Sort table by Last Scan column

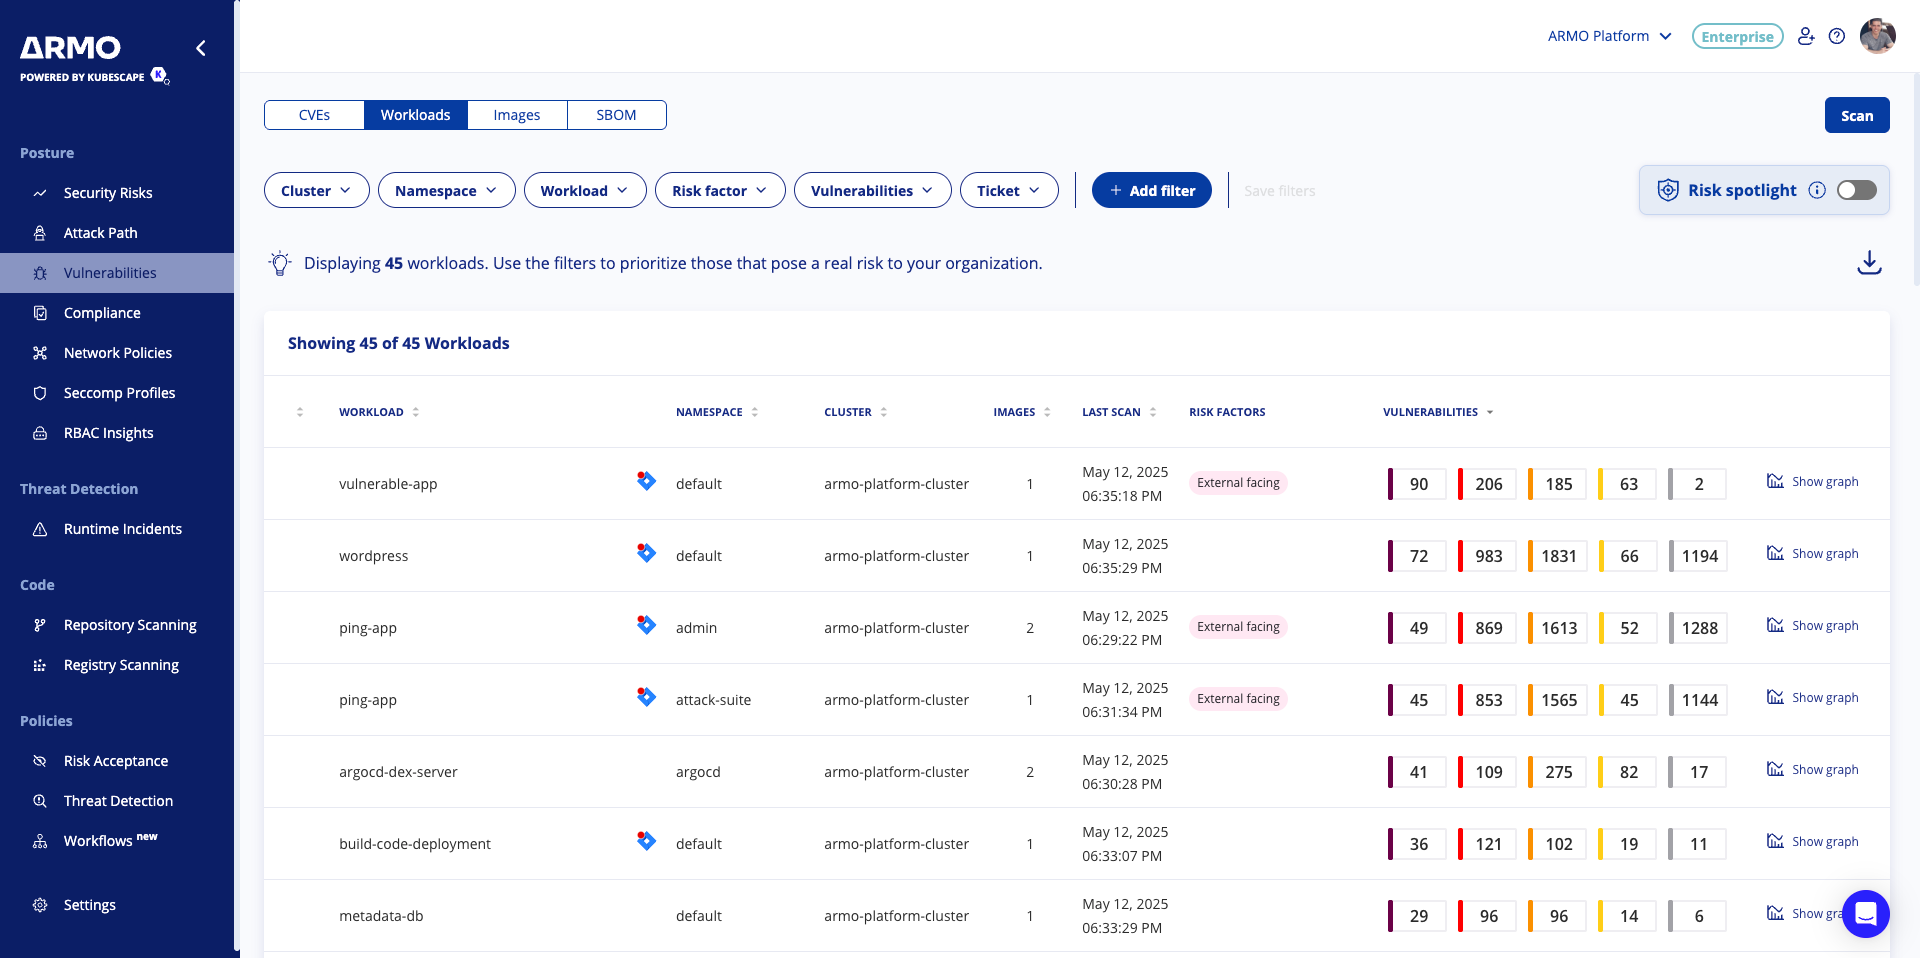(x=1119, y=412)
